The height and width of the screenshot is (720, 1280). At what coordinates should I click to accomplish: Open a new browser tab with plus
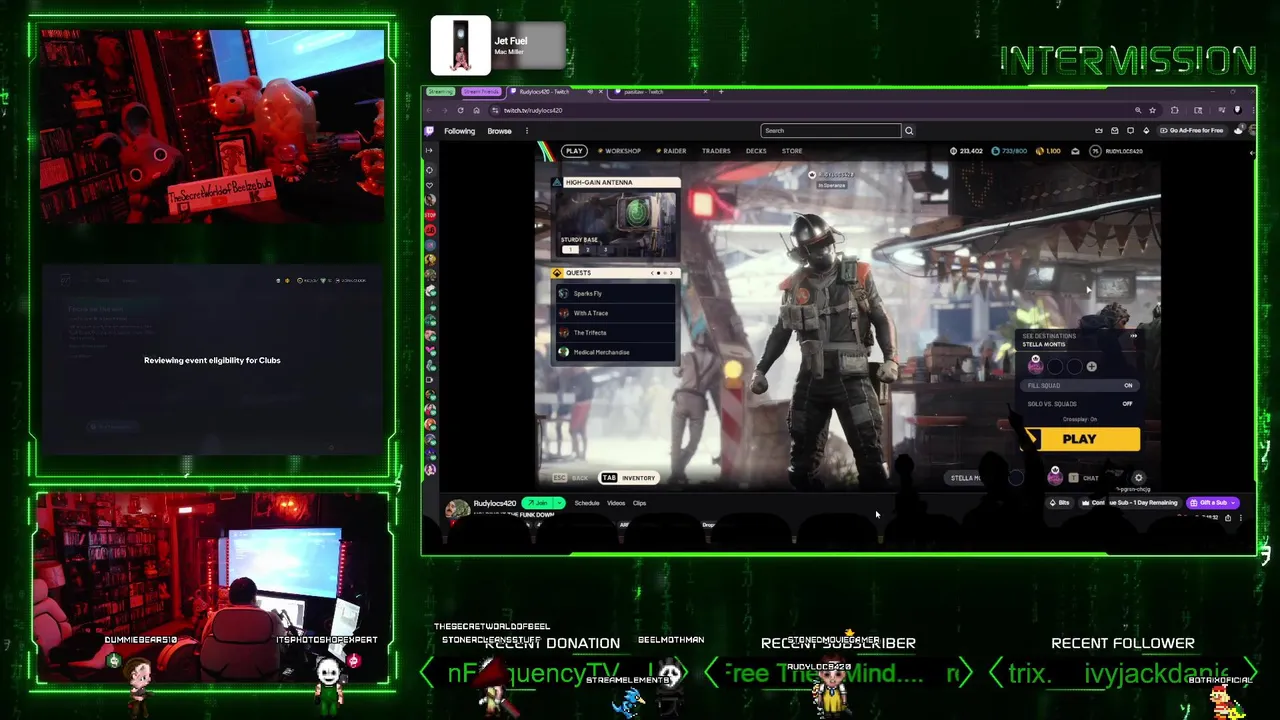coord(720,92)
